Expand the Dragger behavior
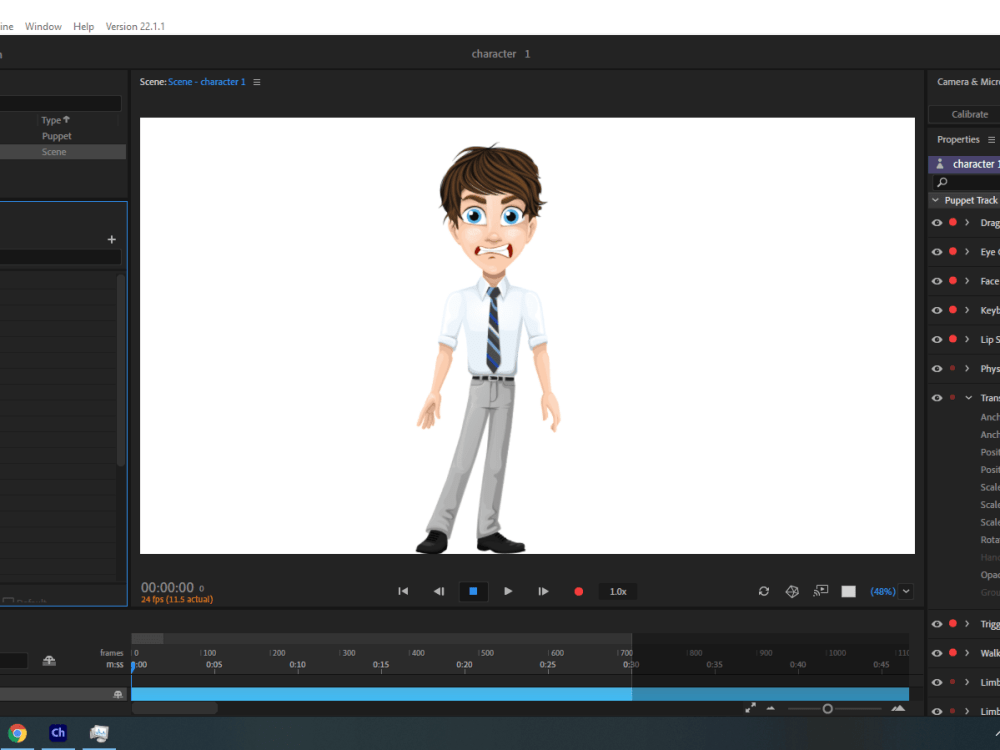This screenshot has height=750, width=1000. pyautogui.click(x=967, y=223)
